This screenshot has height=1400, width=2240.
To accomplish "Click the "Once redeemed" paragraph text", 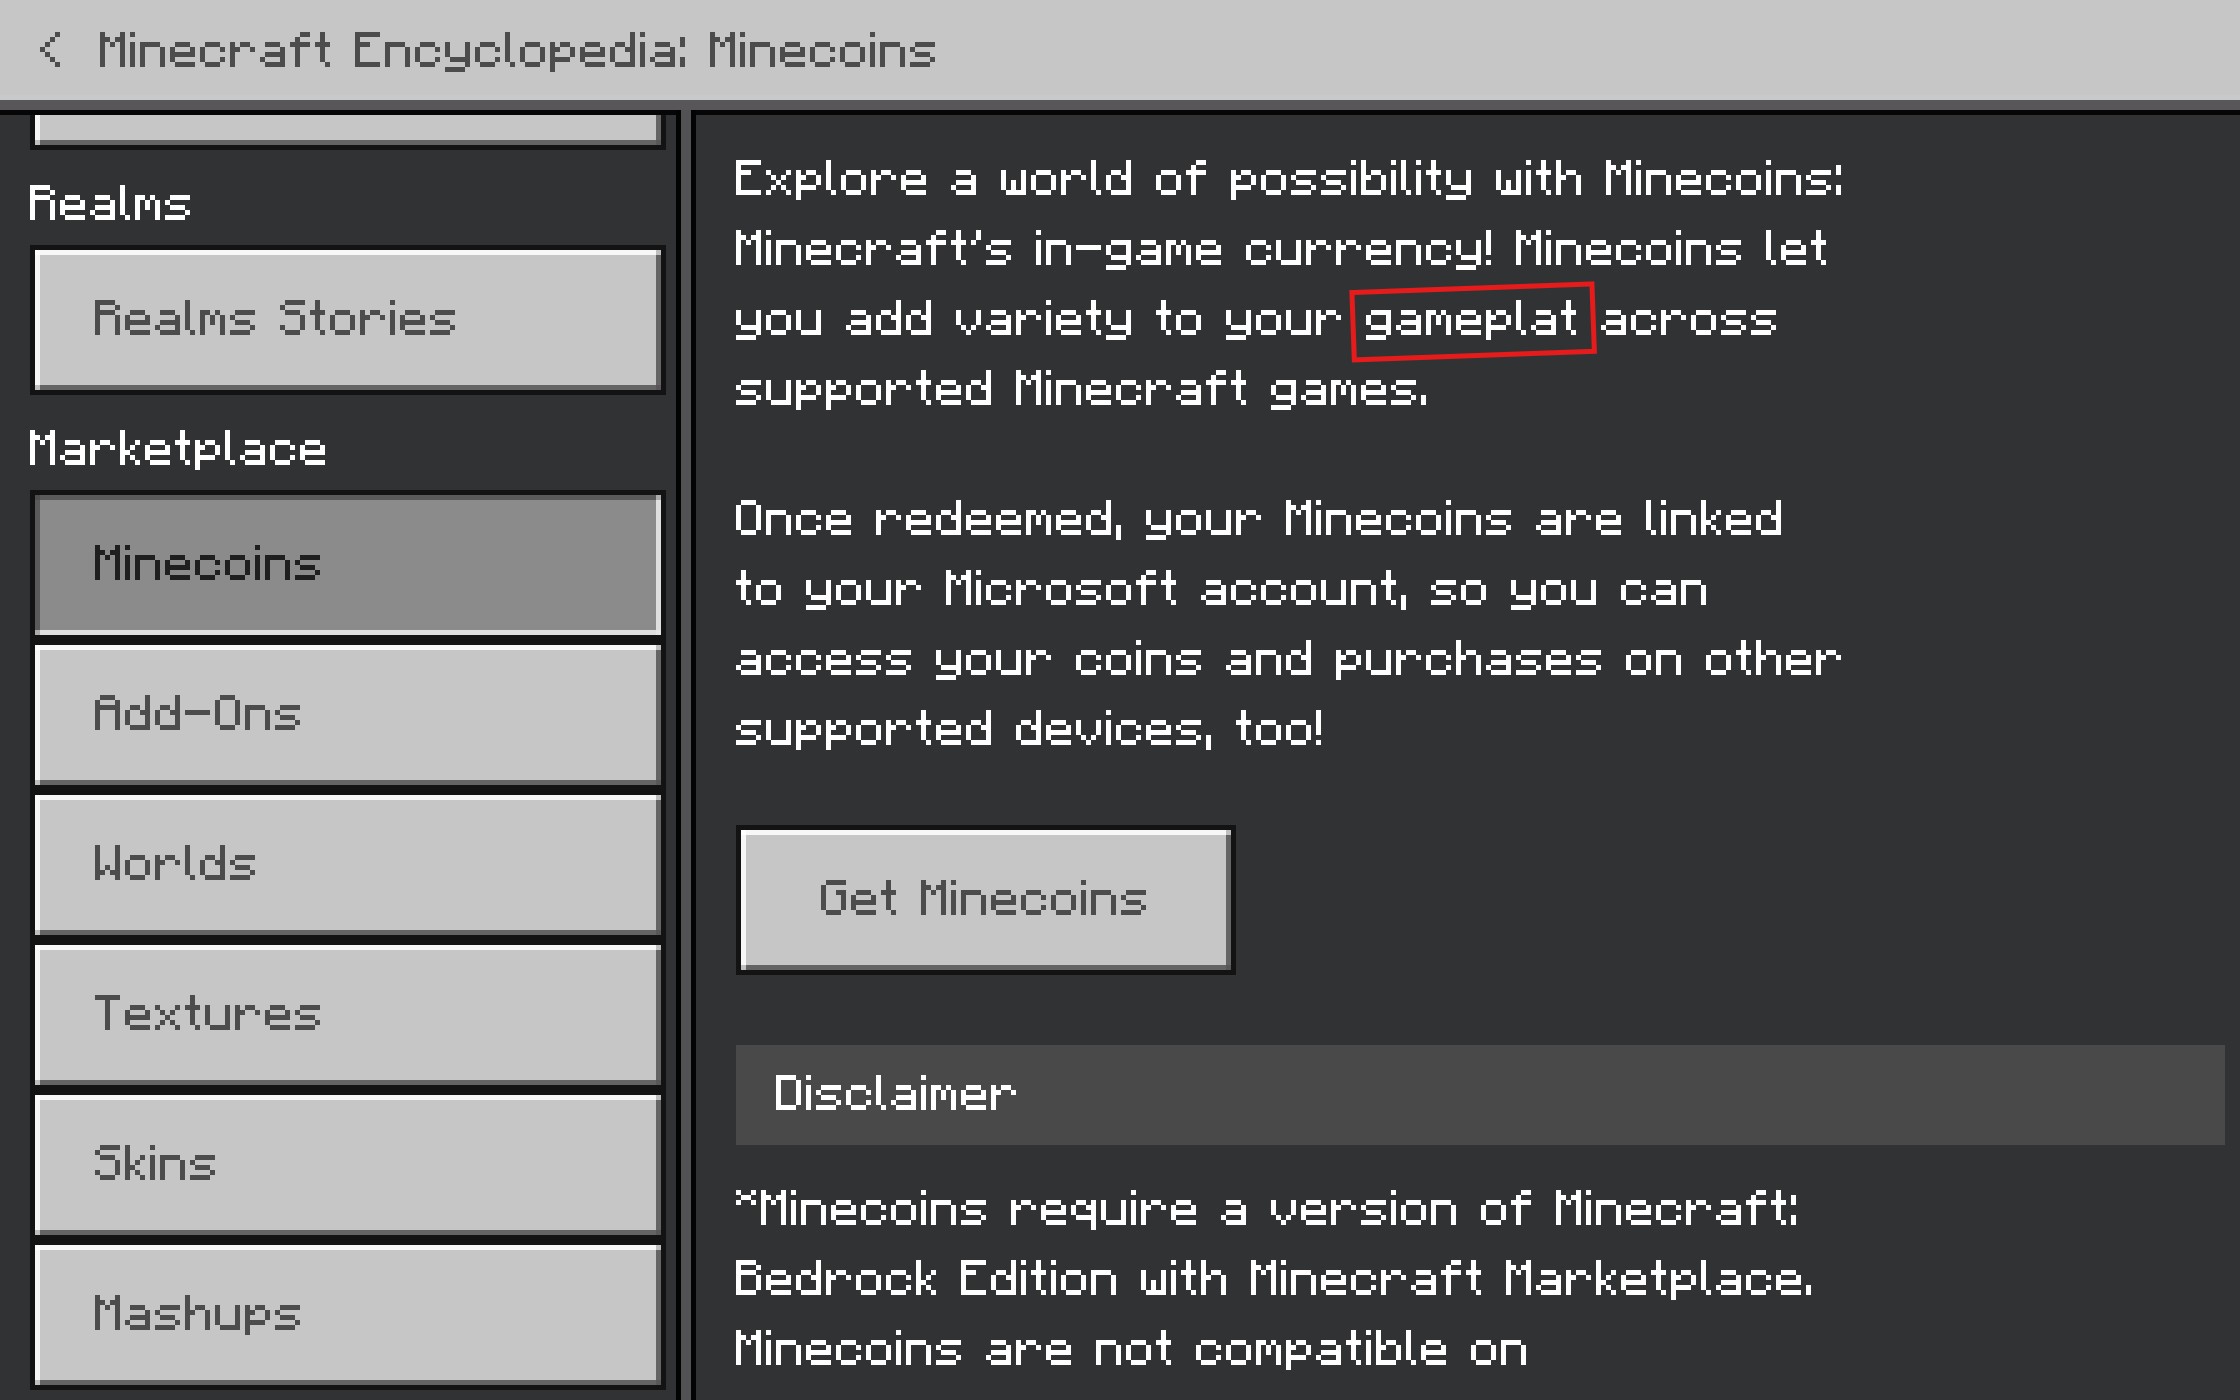I will (x=1286, y=624).
